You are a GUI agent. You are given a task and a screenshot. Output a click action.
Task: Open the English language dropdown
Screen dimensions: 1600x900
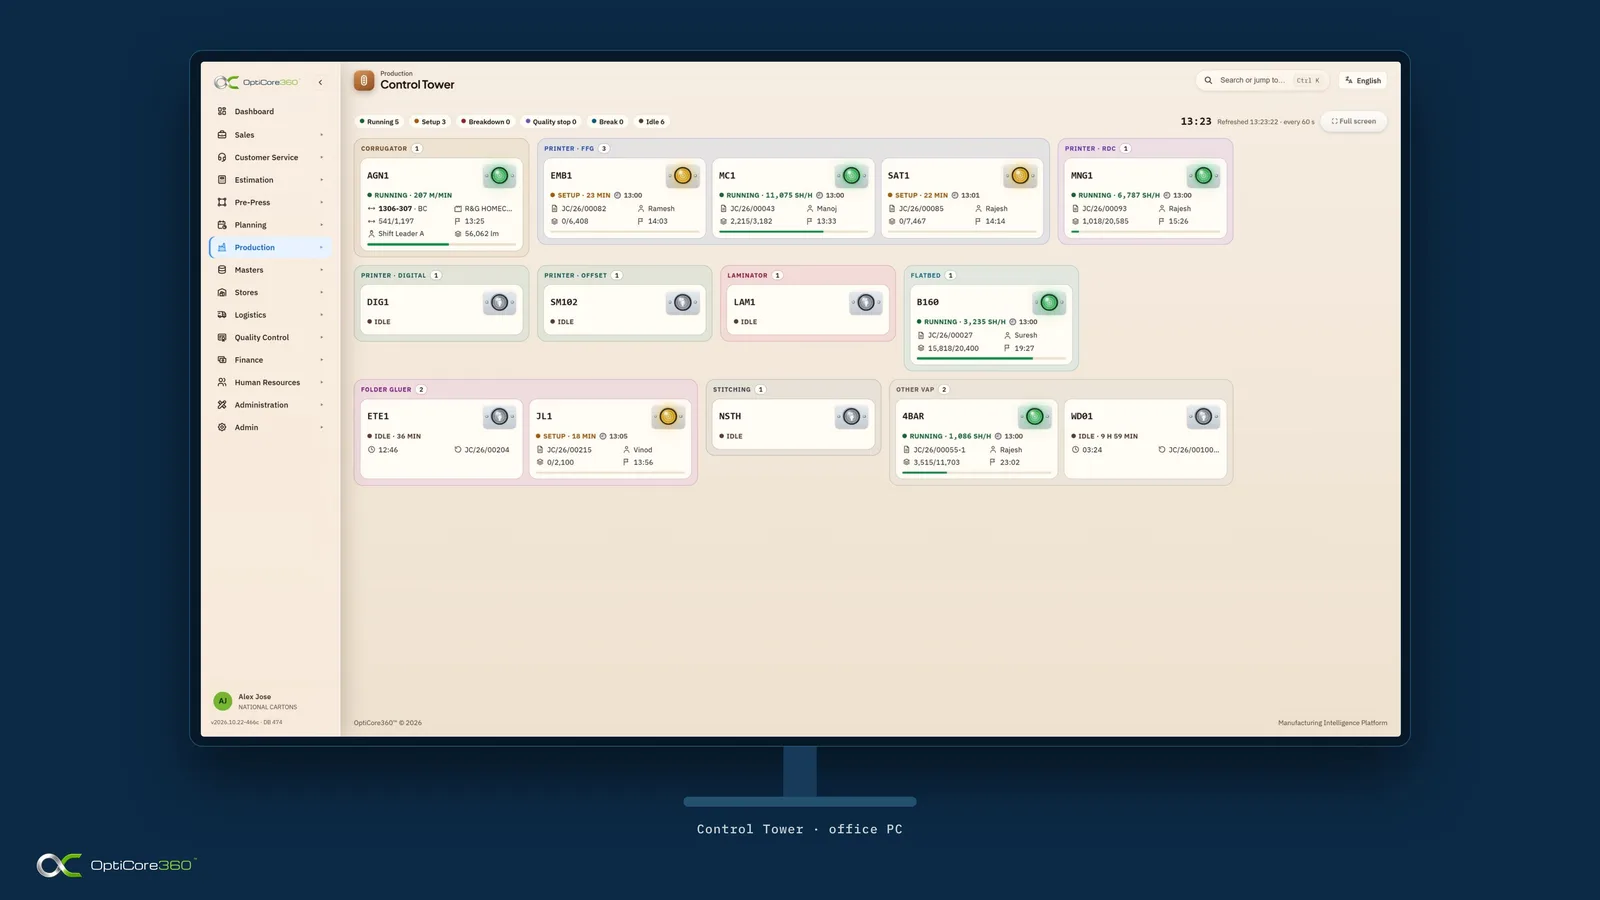[x=1363, y=80]
